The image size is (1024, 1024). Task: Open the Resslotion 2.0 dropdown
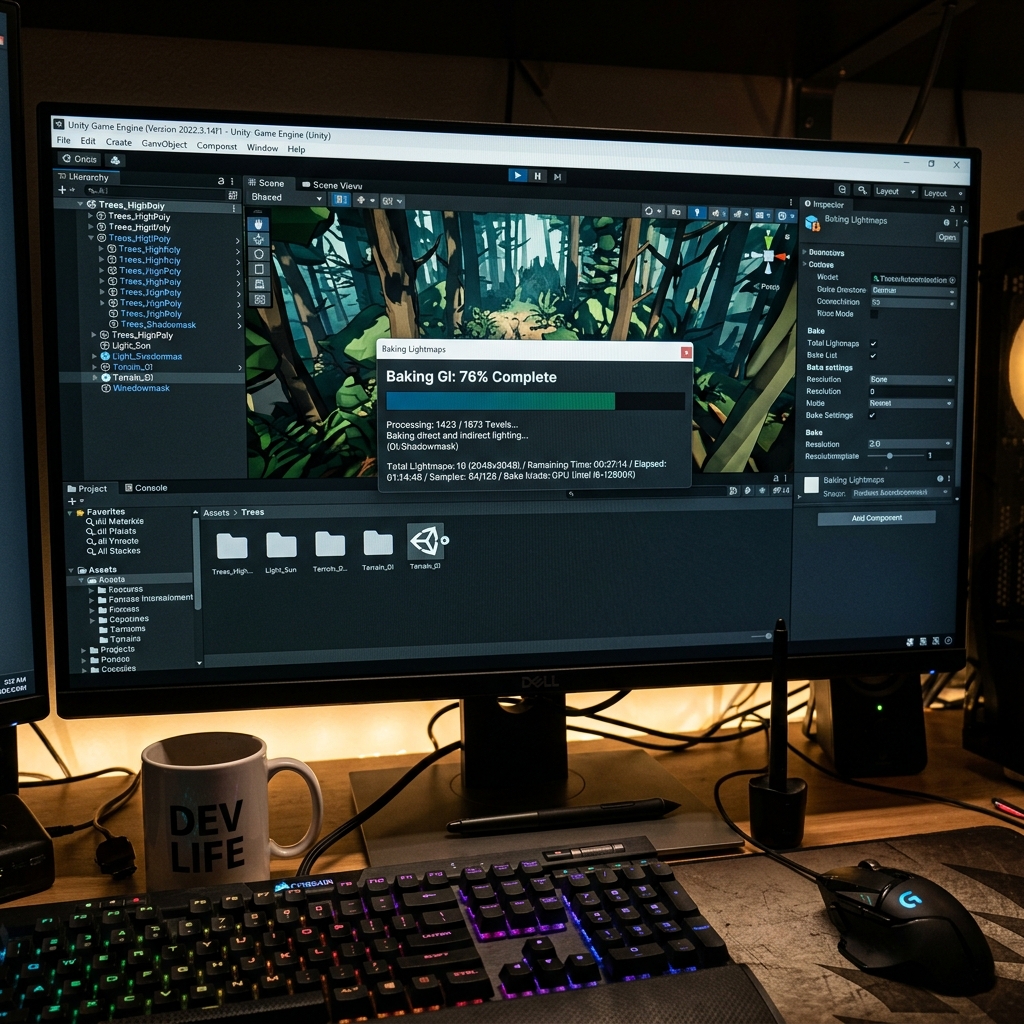click(x=908, y=444)
